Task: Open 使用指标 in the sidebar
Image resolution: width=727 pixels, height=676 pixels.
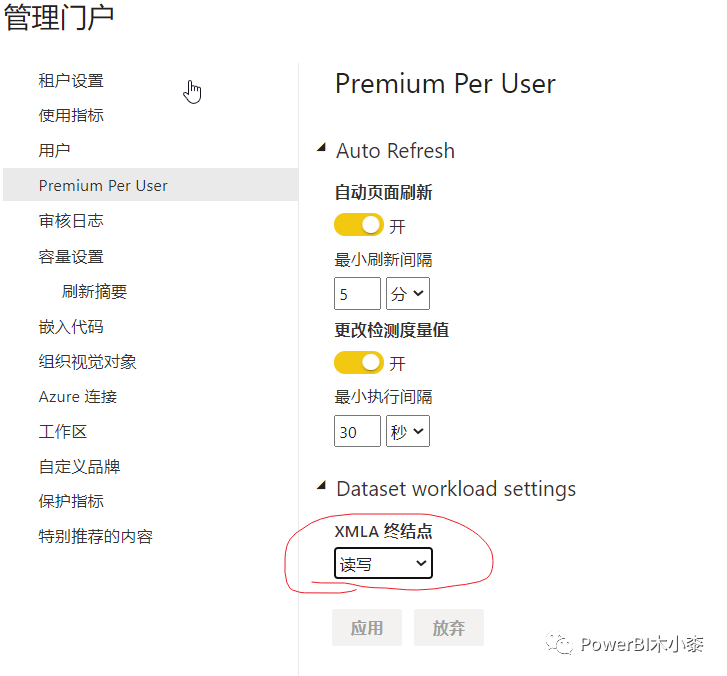Action: pyautogui.click(x=71, y=115)
